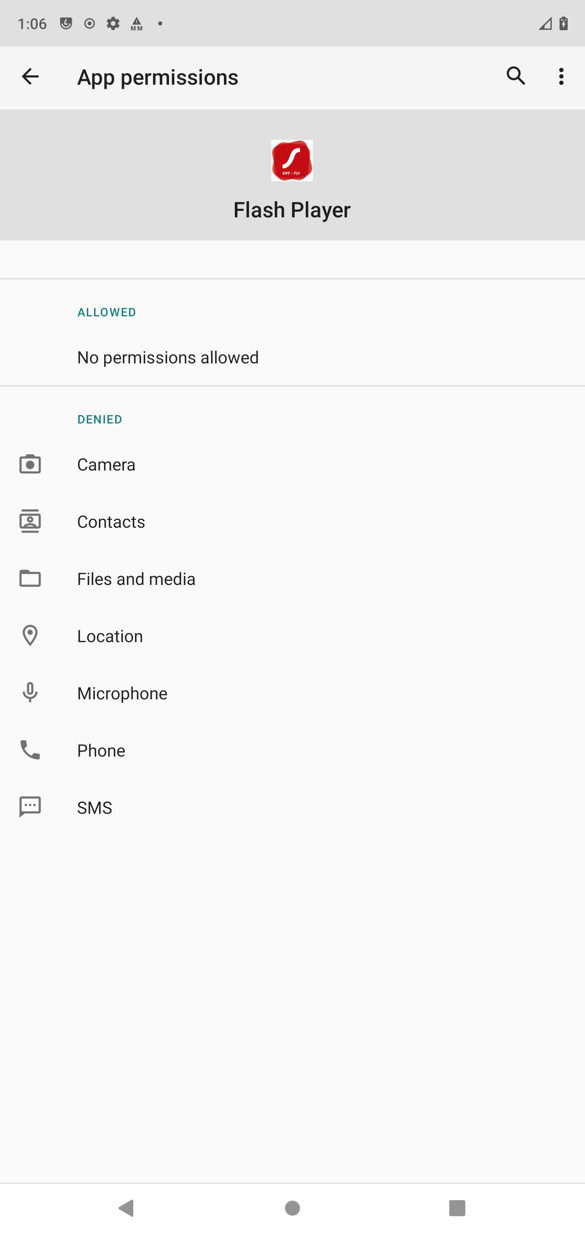Image resolution: width=585 pixels, height=1234 pixels.
Task: Open Contacts permission settings
Action: tap(292, 521)
